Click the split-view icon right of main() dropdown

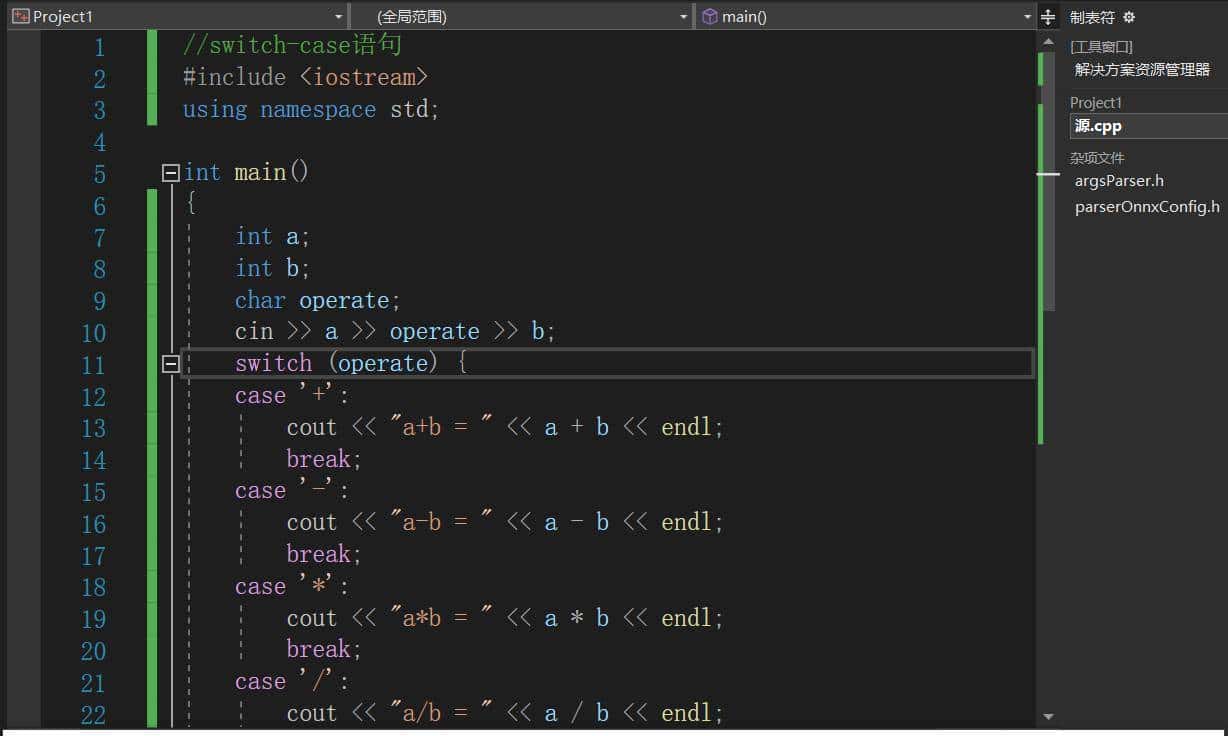click(x=1046, y=16)
